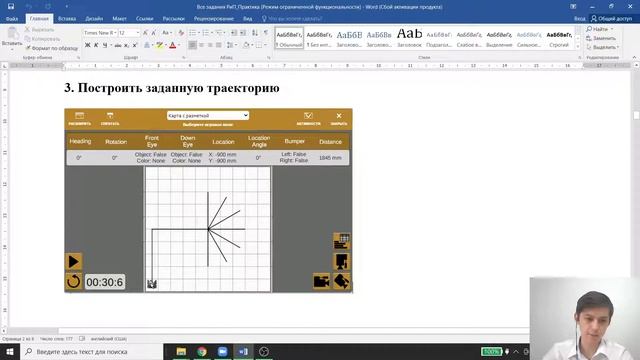Screen dimensions: 640x360
Task: Click Word icon in taskbar
Action: [x=243, y=351]
